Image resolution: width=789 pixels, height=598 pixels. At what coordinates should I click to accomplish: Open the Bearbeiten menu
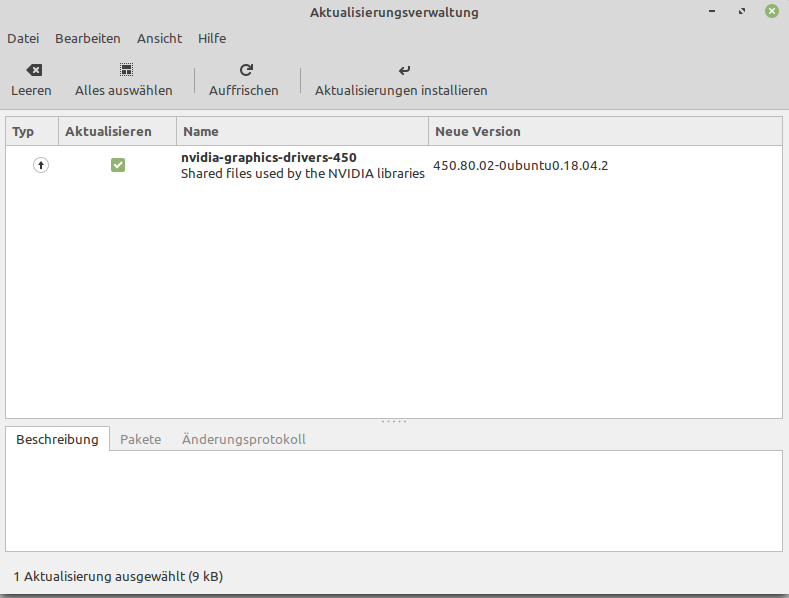[88, 39]
